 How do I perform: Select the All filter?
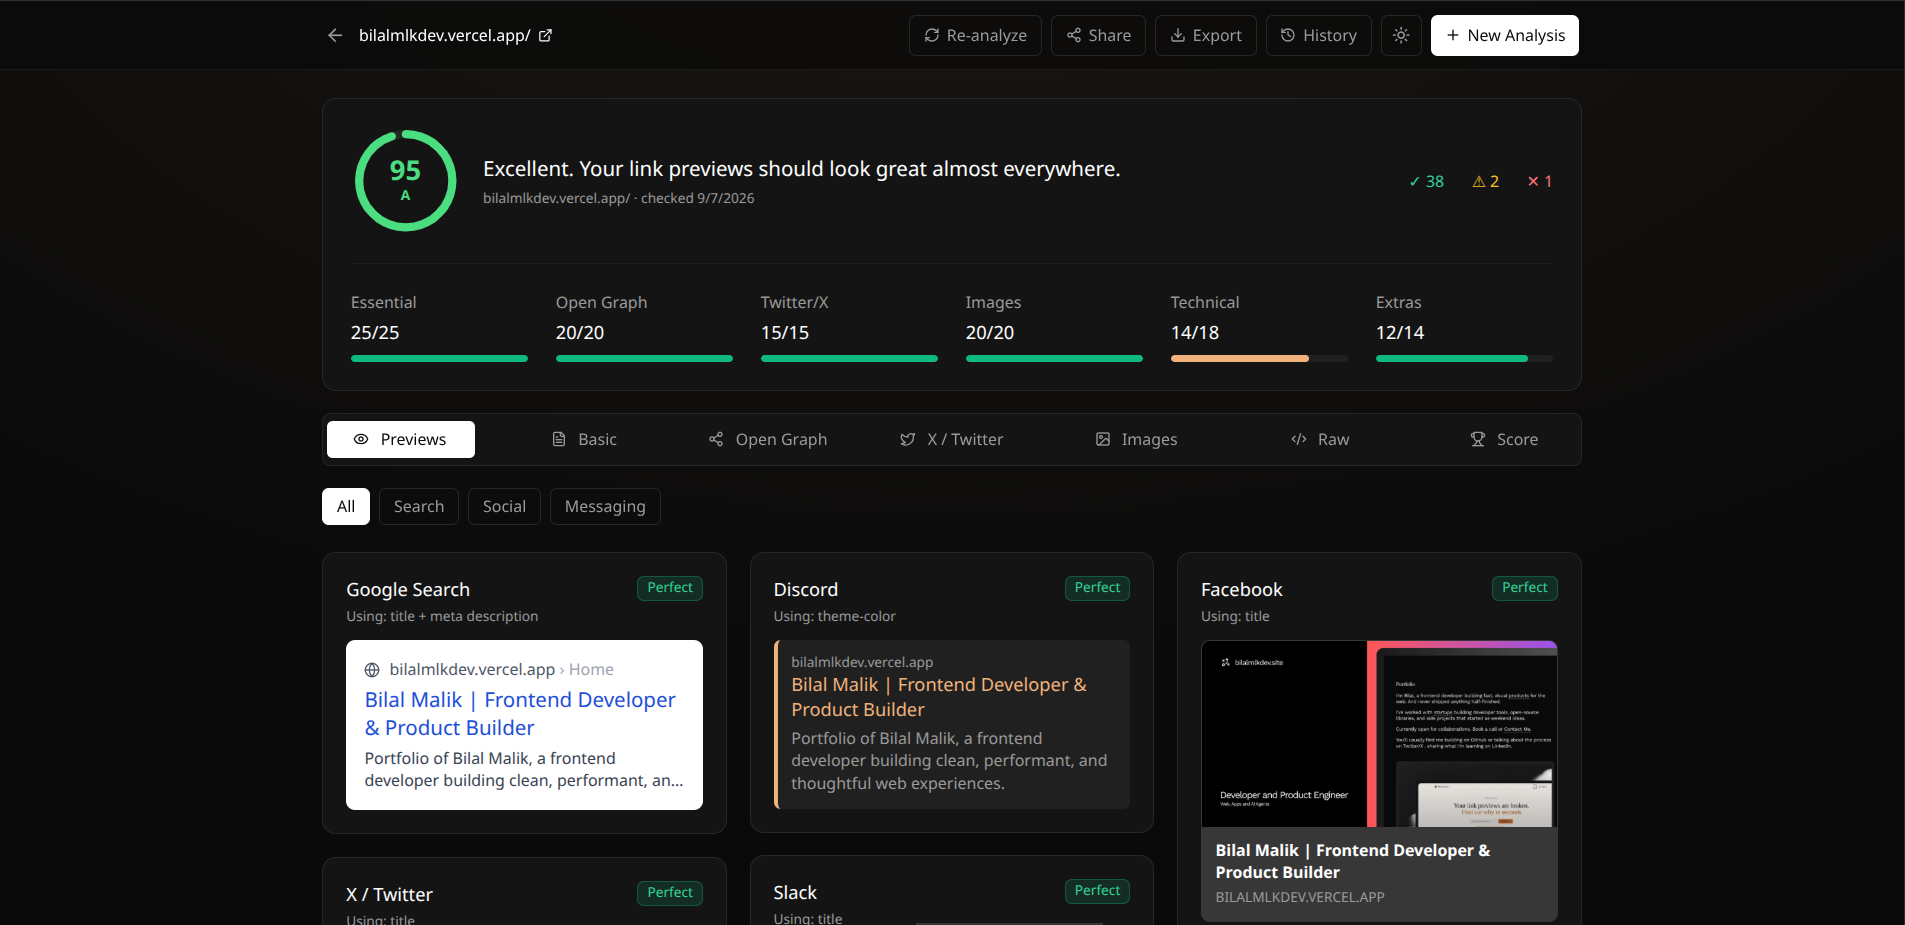point(346,507)
